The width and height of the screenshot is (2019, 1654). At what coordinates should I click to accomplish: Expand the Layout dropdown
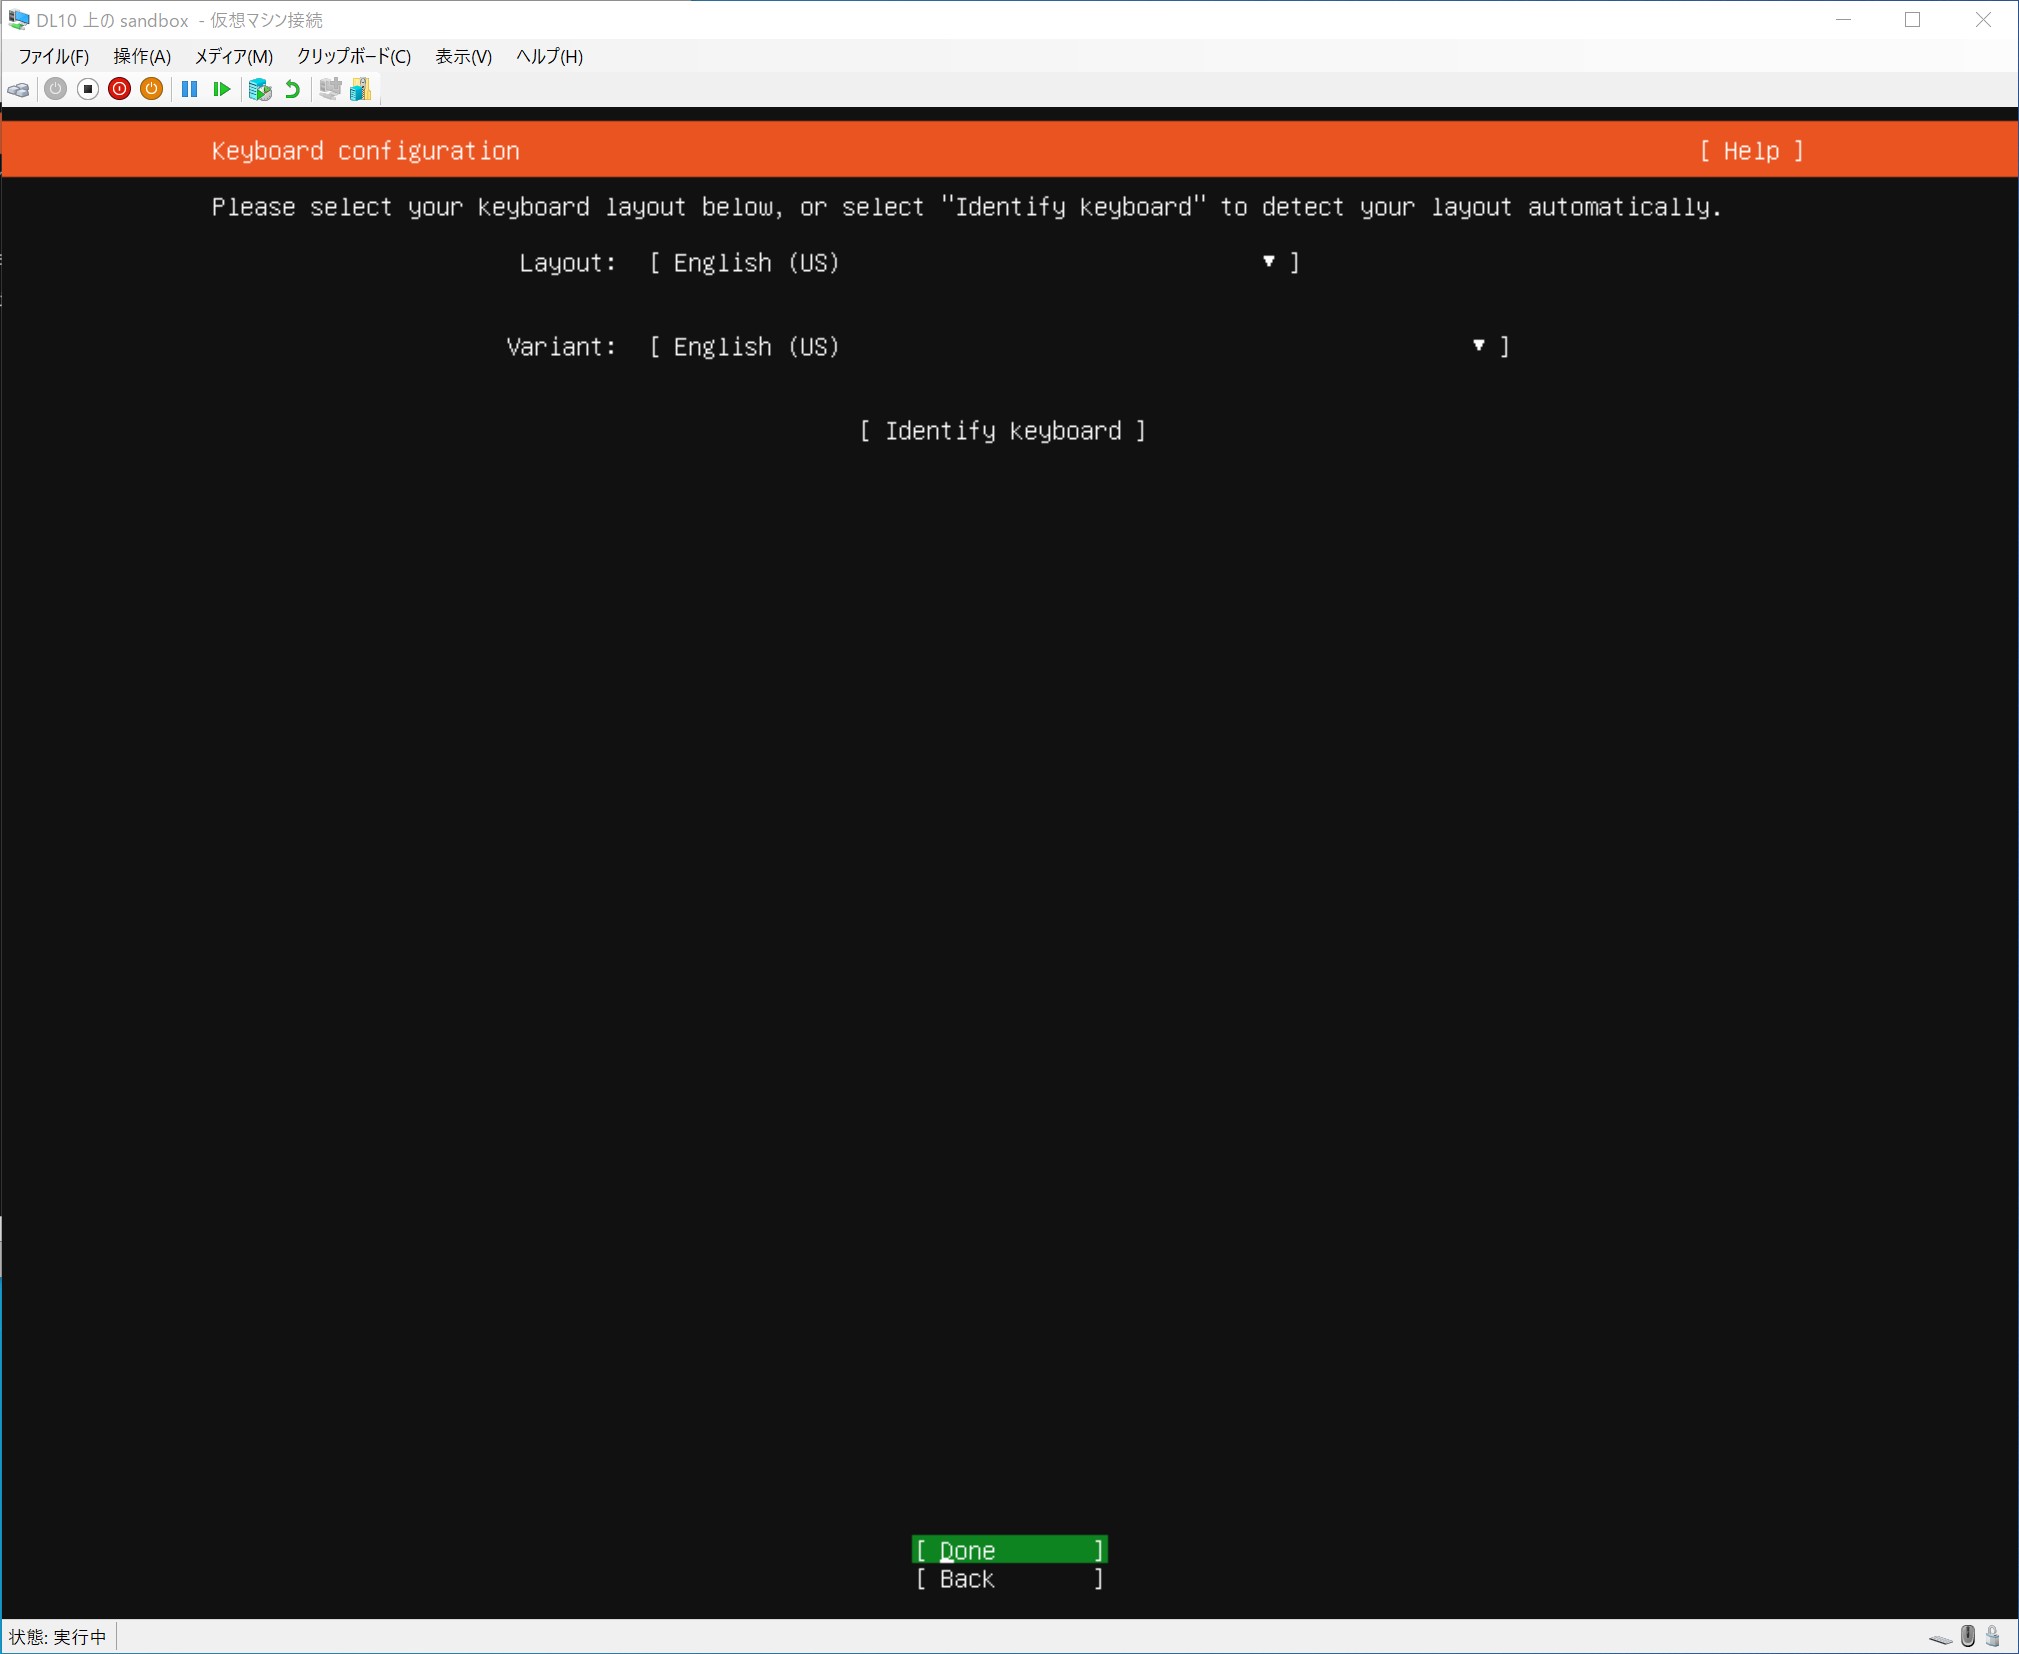(974, 263)
